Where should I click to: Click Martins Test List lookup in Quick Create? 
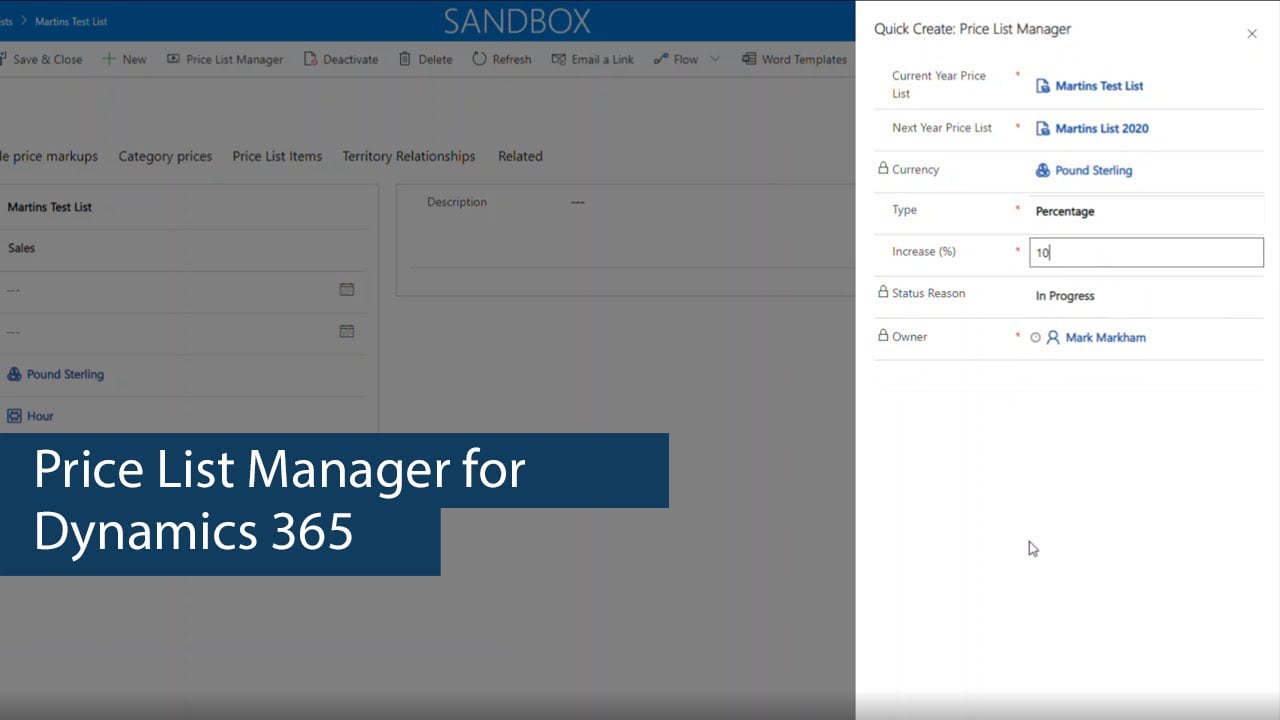pos(1099,86)
